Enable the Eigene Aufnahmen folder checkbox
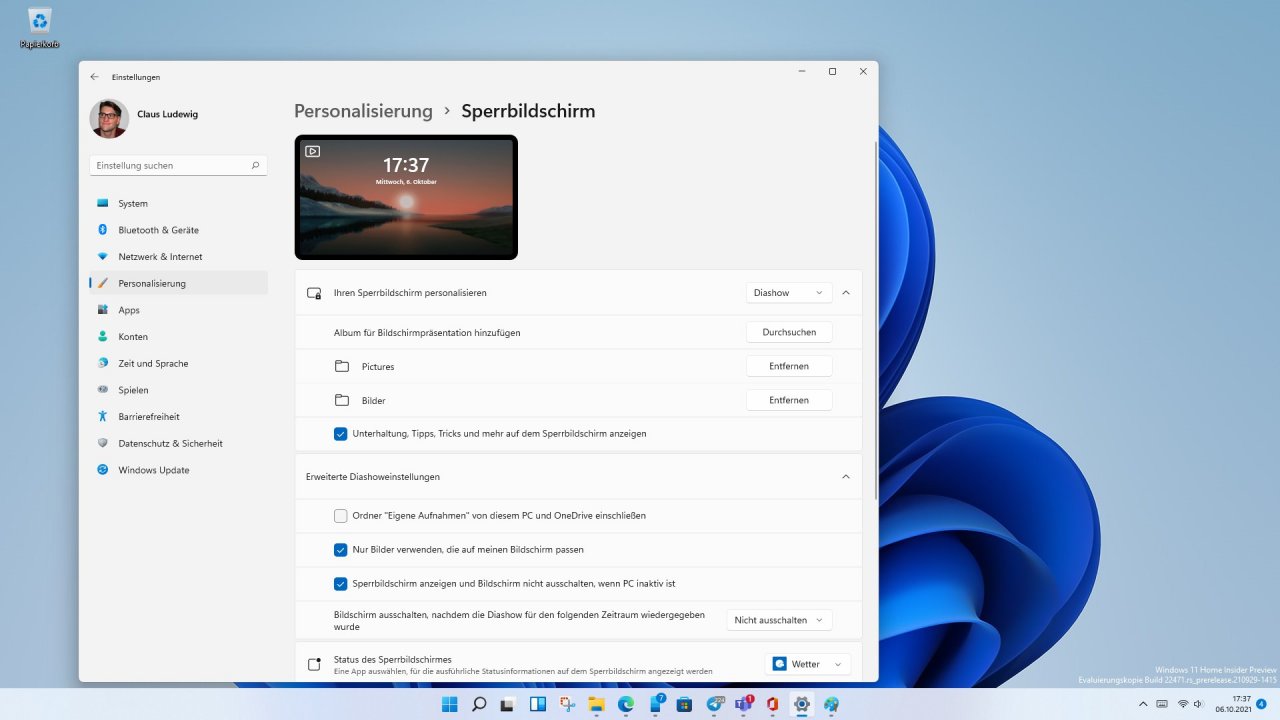Viewport: 1280px width, 720px height. 341,516
